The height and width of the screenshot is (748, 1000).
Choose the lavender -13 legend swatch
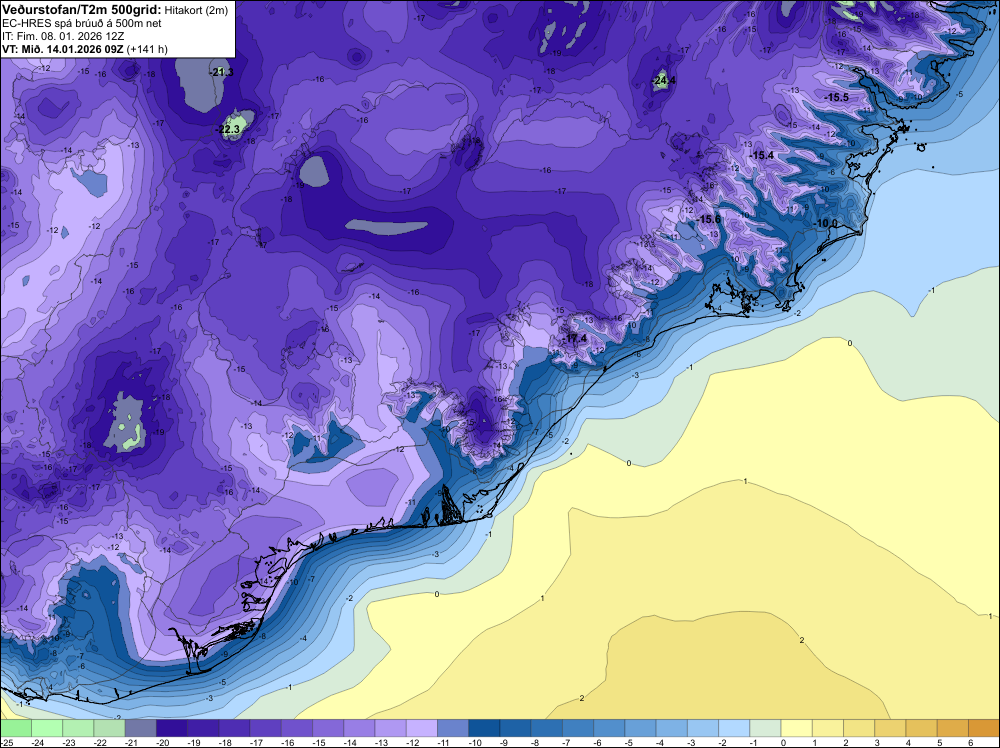point(390,728)
